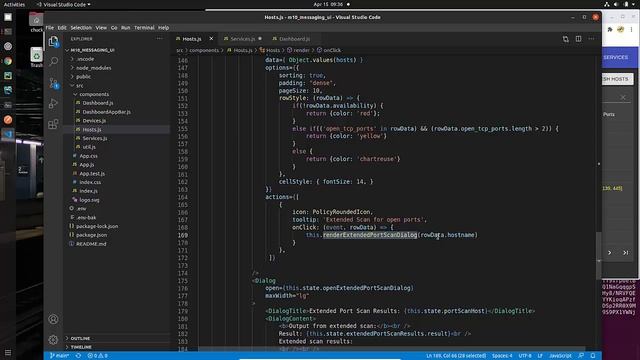Click the Spaces: 4 indentation setting
This screenshot has width=640, height=360.
point(502,356)
